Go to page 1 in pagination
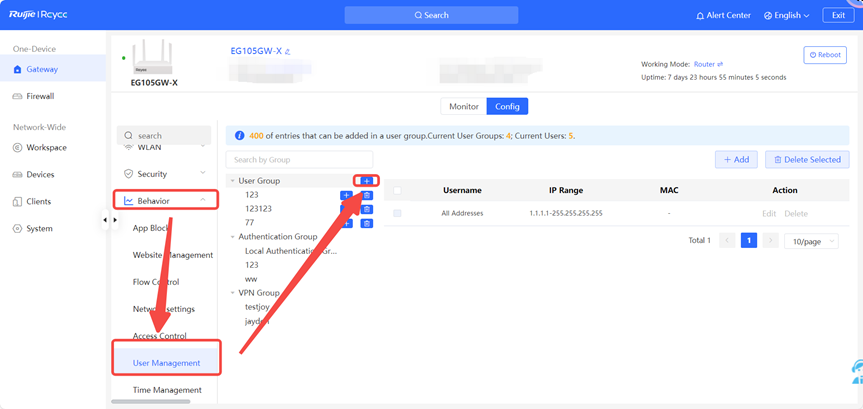 tap(749, 241)
